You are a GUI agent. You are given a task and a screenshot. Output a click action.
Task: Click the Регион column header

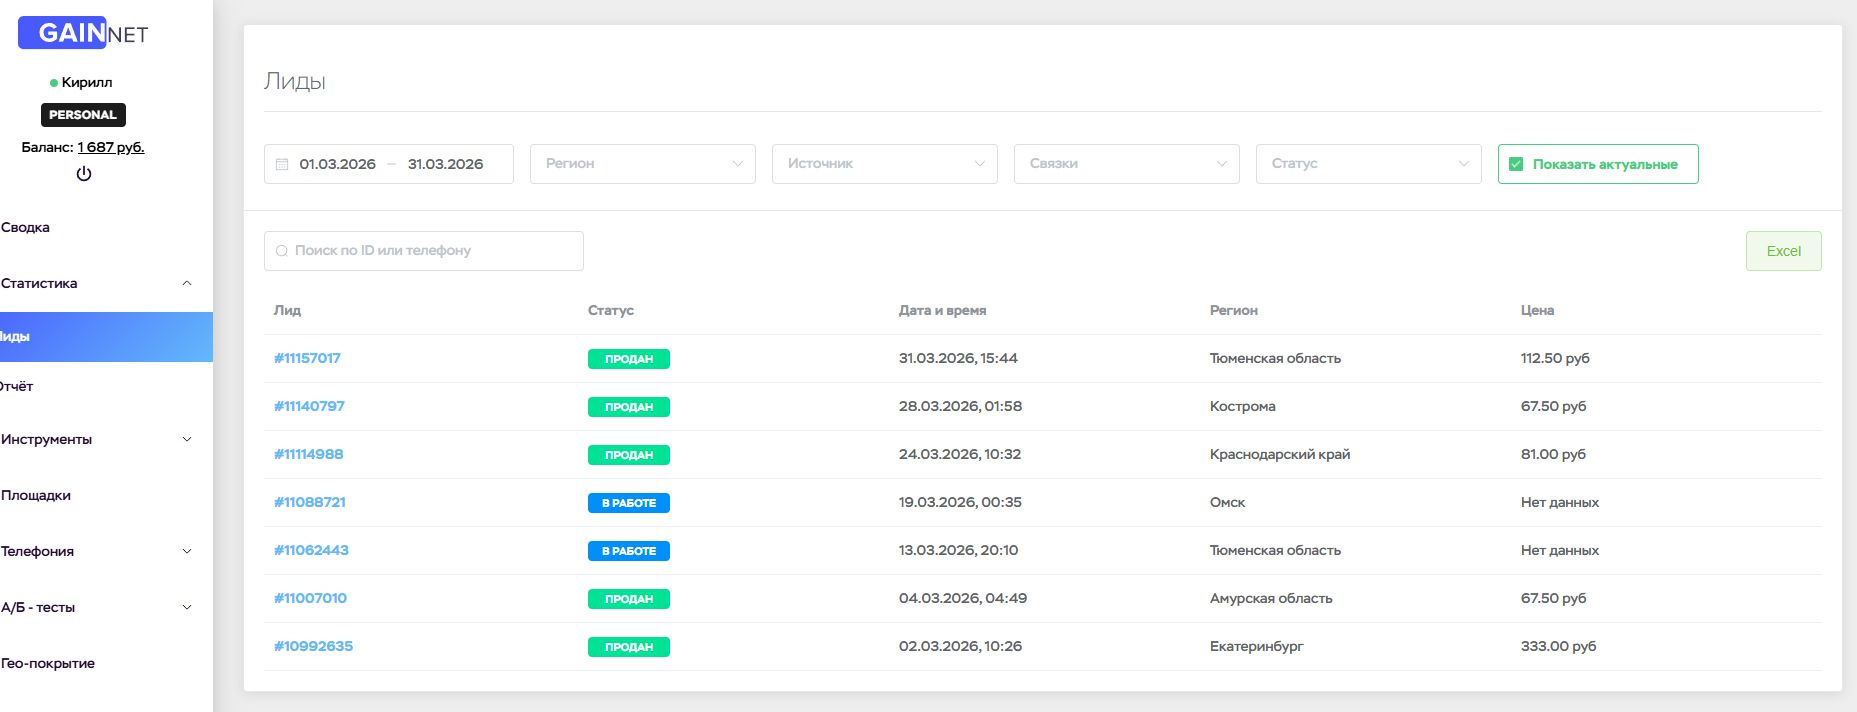[x=1233, y=310]
